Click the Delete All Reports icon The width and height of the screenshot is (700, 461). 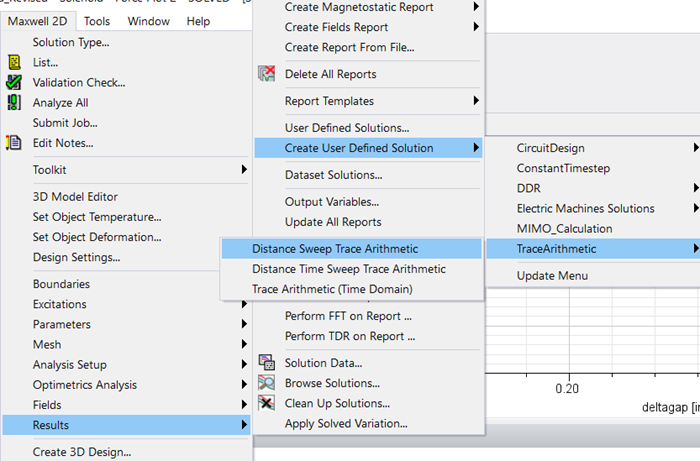[267, 74]
